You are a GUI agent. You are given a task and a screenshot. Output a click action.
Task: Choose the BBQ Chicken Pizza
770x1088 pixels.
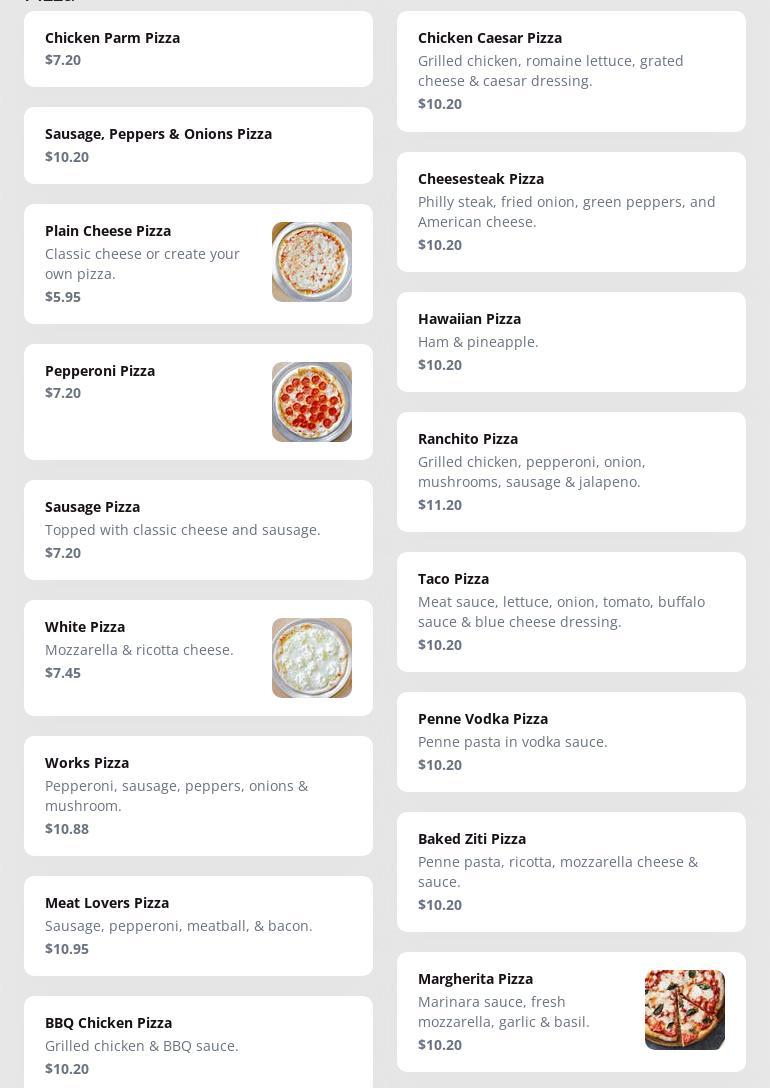(198, 1045)
